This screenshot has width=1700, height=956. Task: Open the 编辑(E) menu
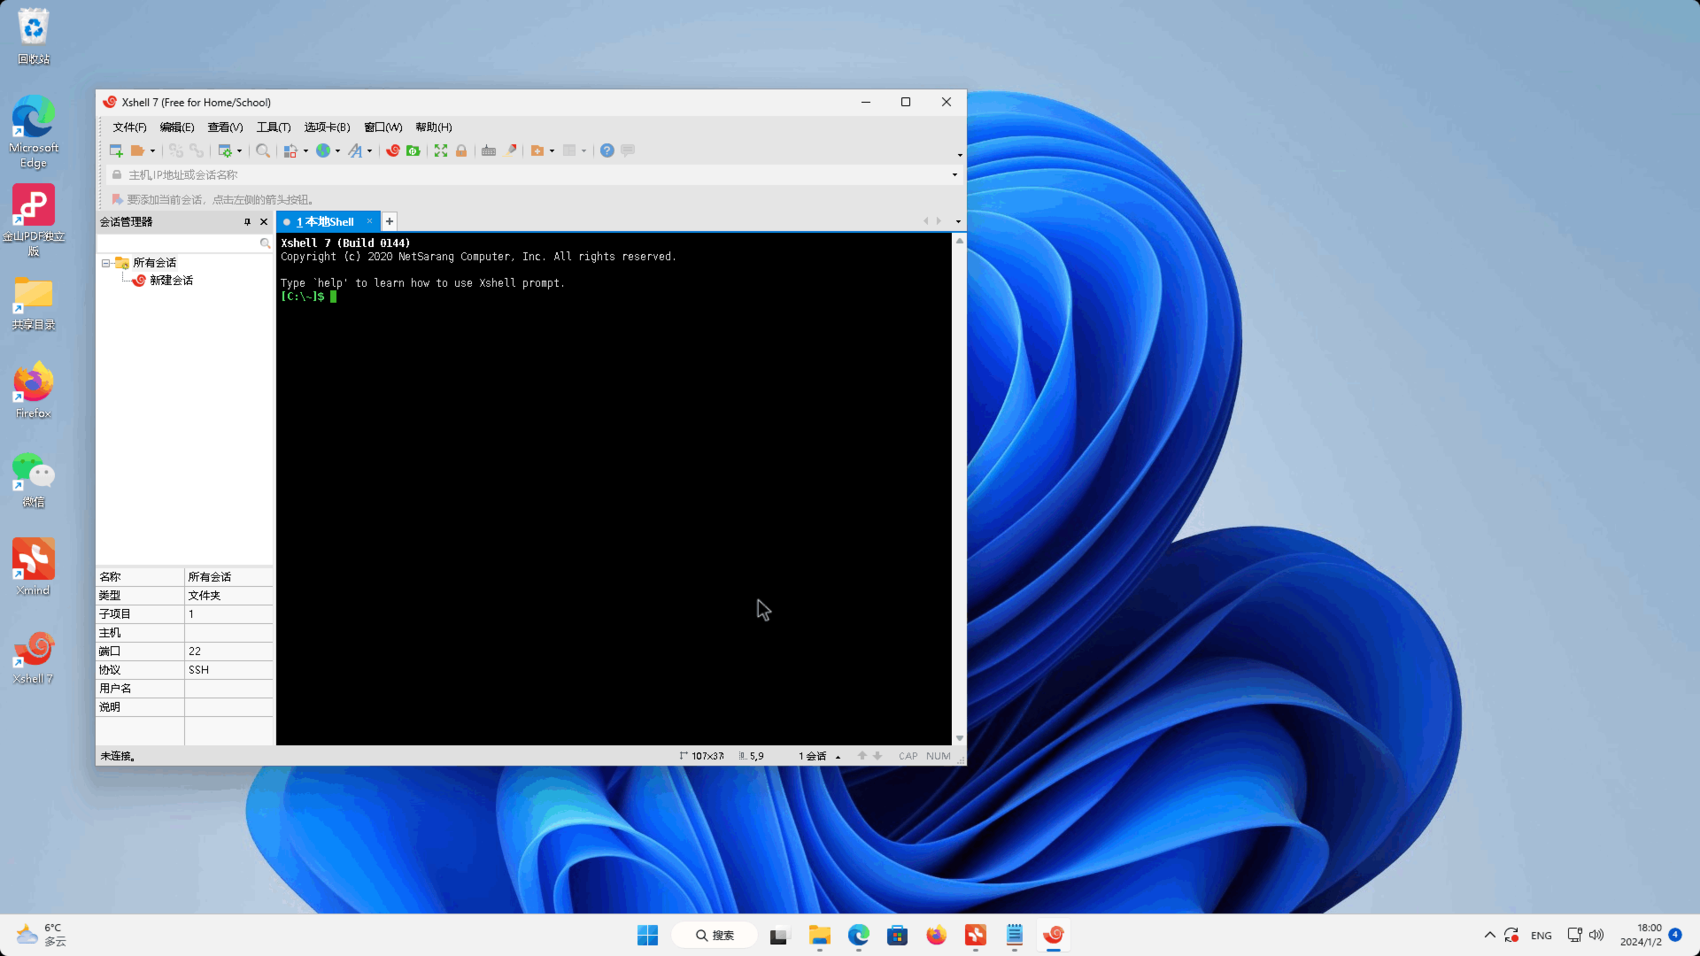click(x=177, y=127)
